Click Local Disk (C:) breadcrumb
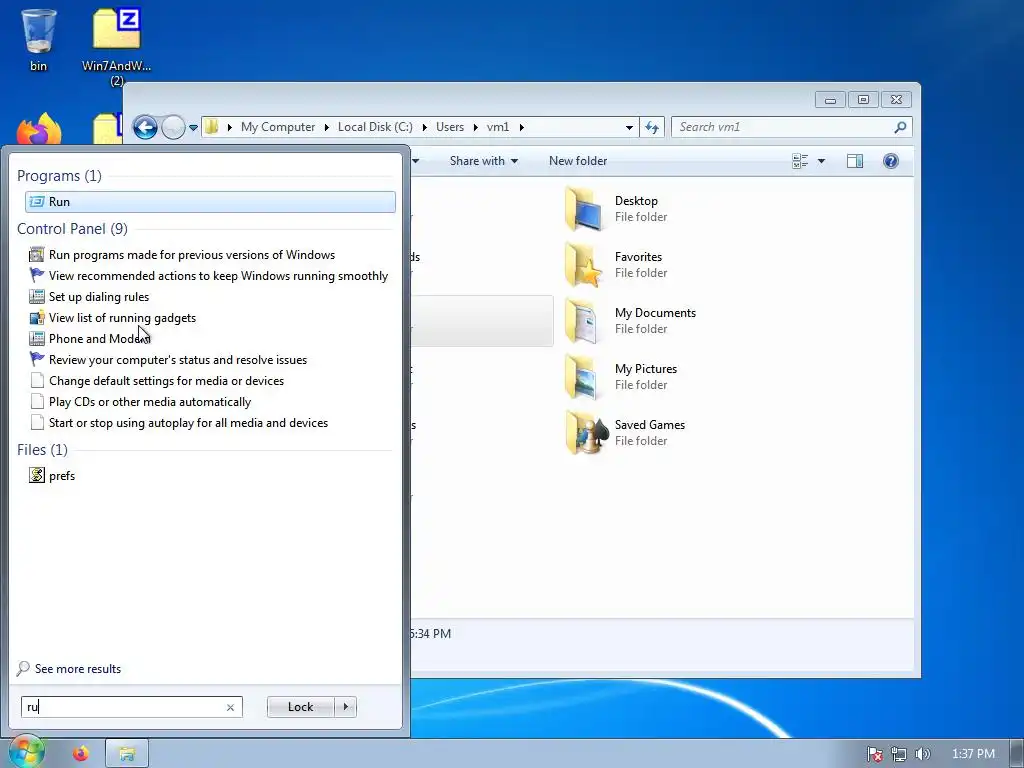 point(375,127)
